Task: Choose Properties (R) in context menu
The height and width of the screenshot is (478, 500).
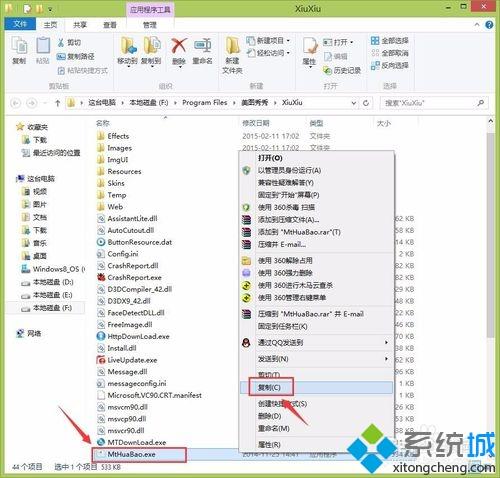Action: point(316,444)
